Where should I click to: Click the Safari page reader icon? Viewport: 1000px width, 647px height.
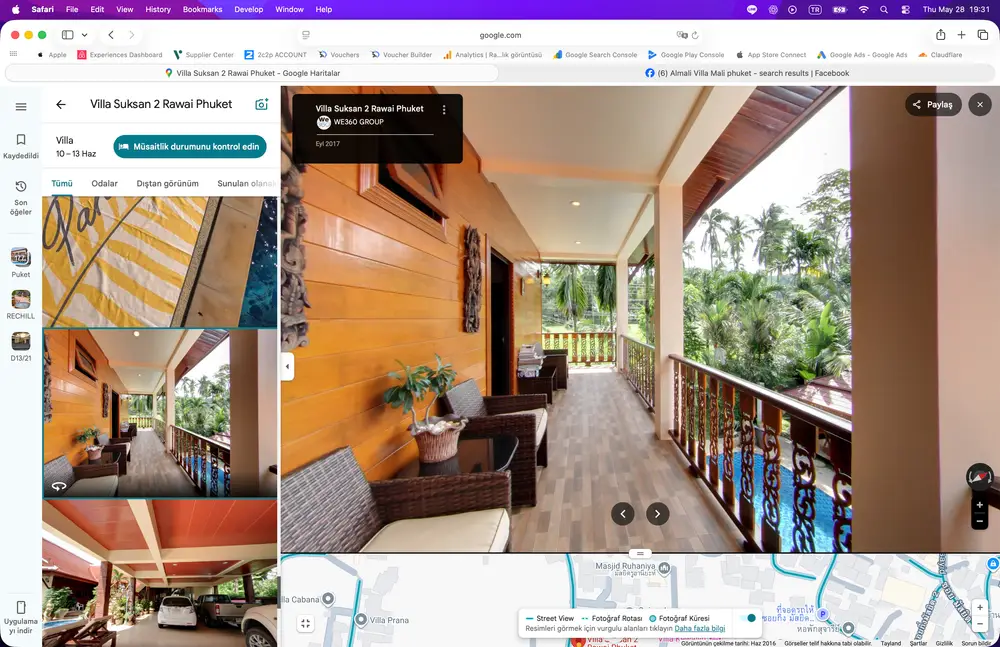tap(305, 35)
